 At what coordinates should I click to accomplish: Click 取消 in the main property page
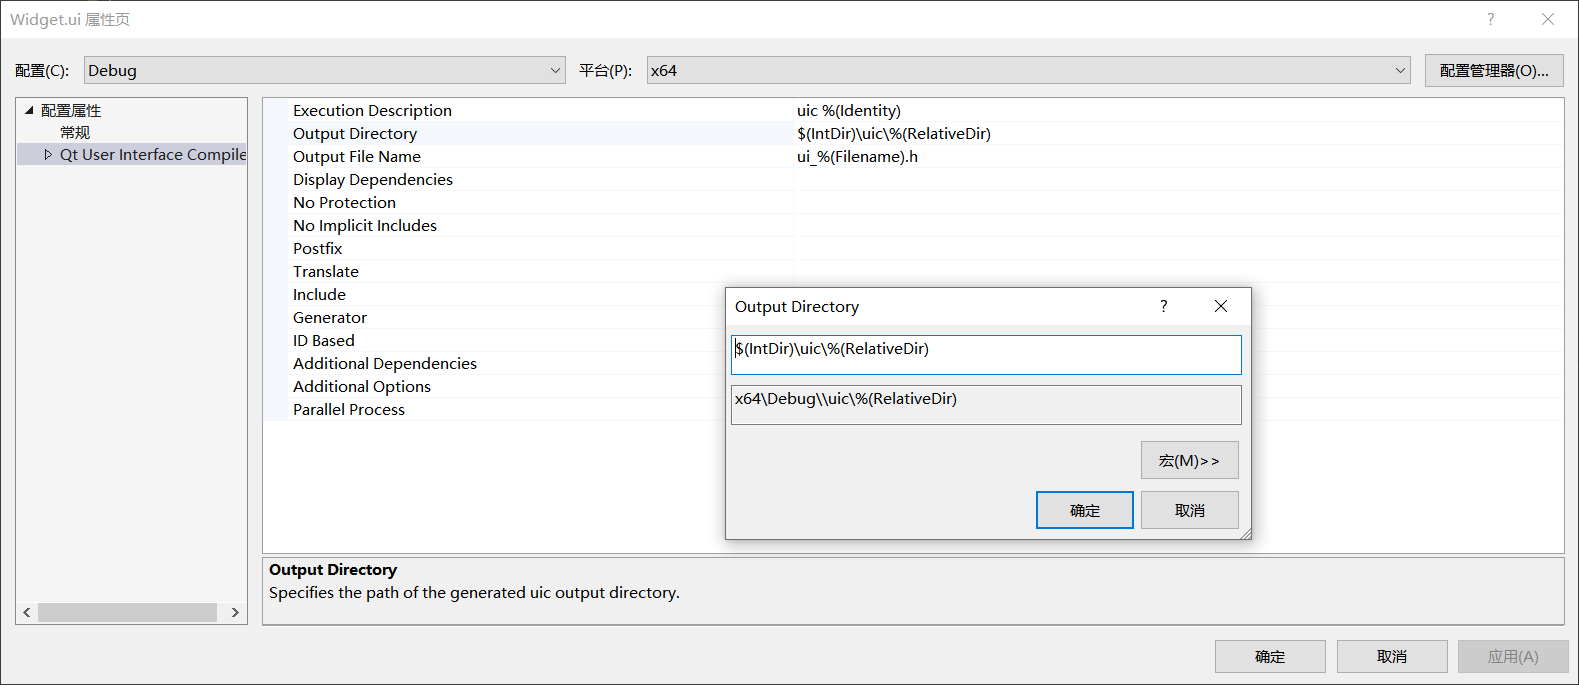coord(1392,656)
